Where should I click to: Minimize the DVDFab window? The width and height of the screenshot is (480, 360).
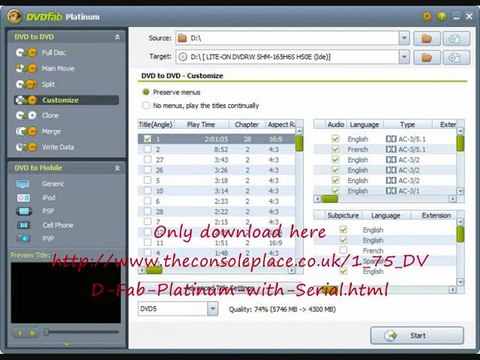coord(456,16)
